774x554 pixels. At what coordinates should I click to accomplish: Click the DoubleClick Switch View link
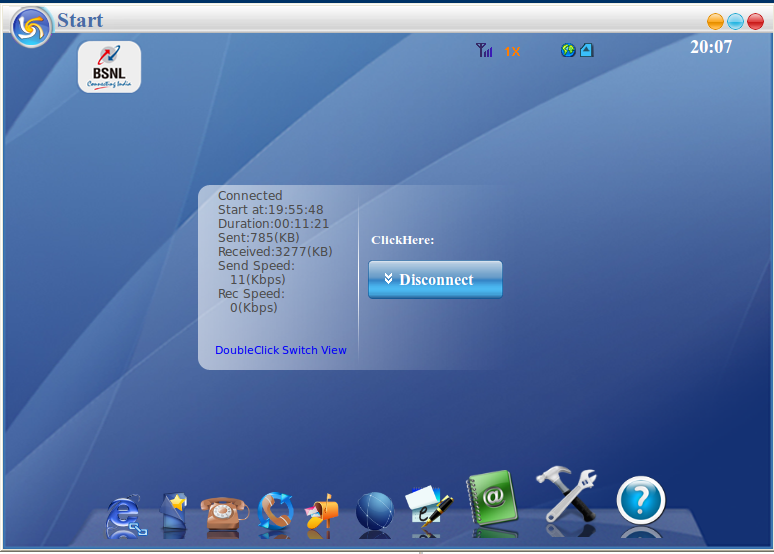tap(280, 350)
